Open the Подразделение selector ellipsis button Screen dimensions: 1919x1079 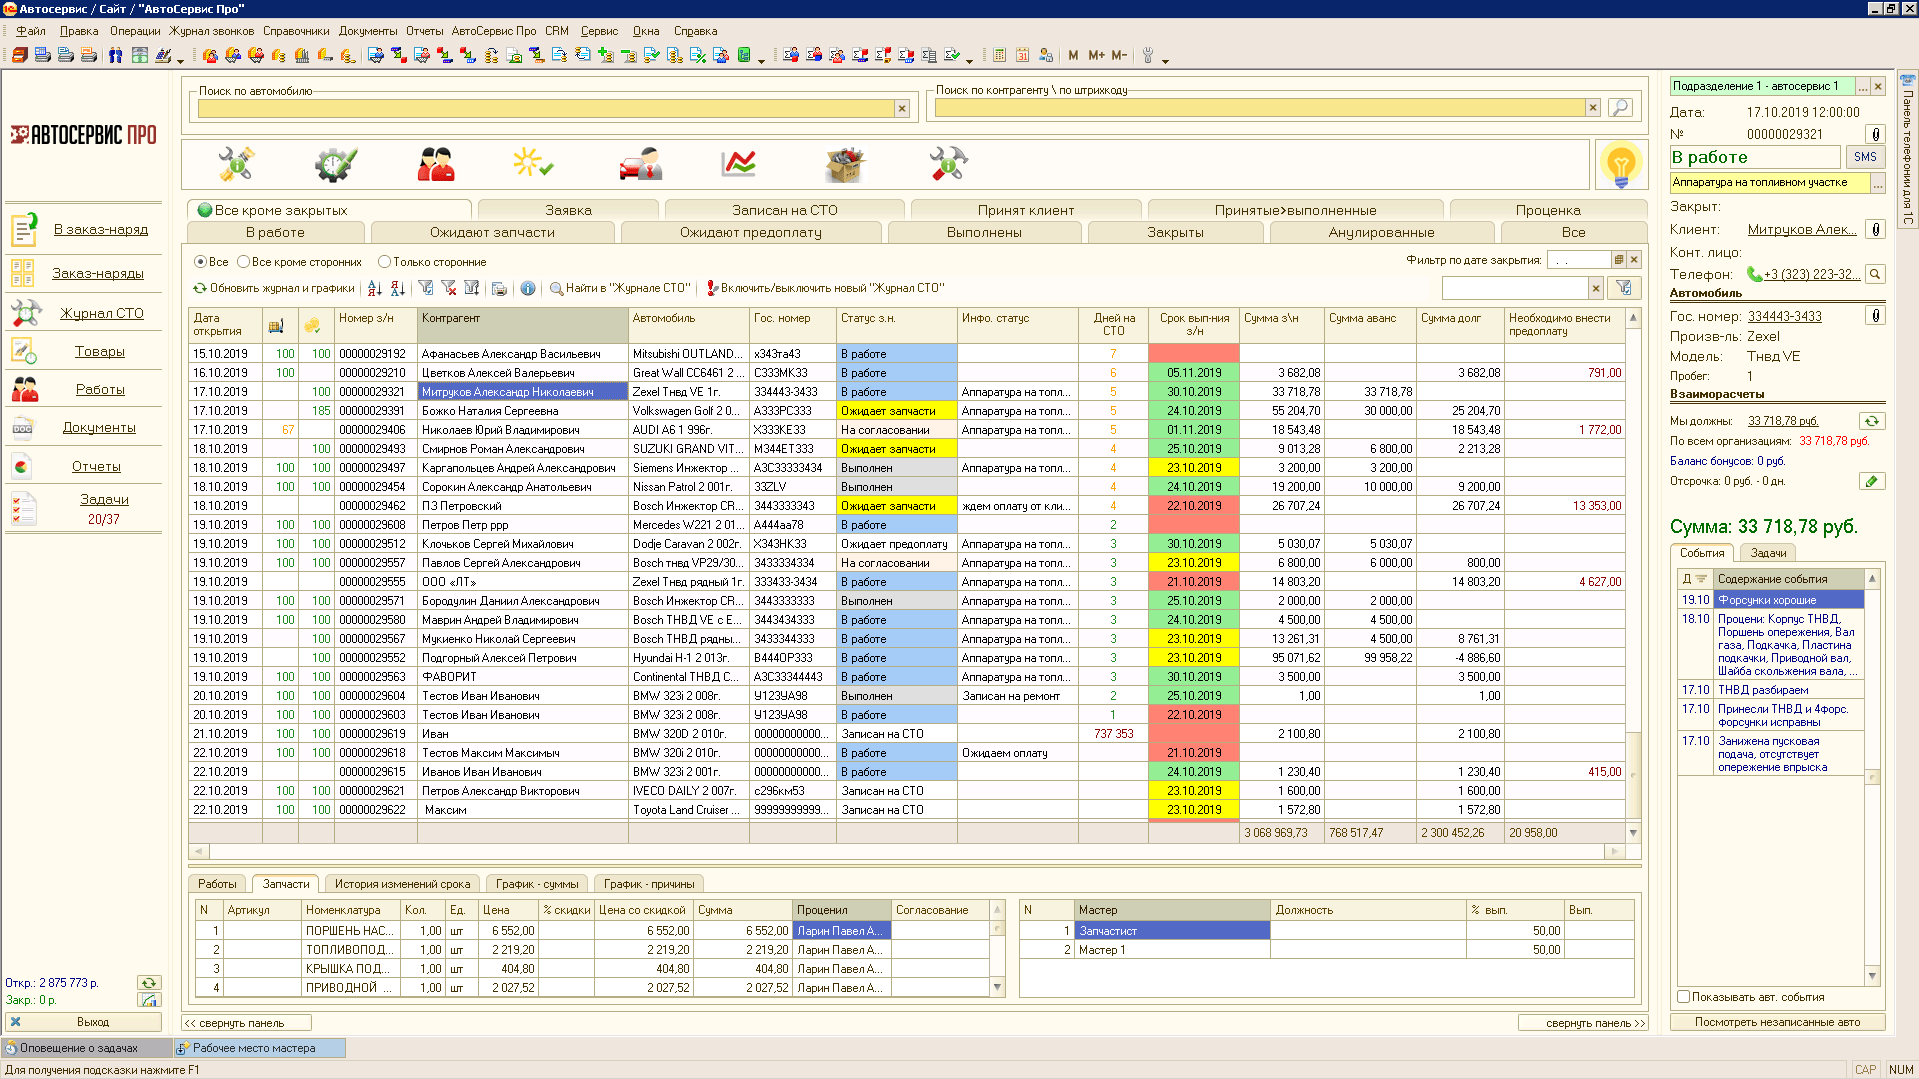click(x=1863, y=87)
